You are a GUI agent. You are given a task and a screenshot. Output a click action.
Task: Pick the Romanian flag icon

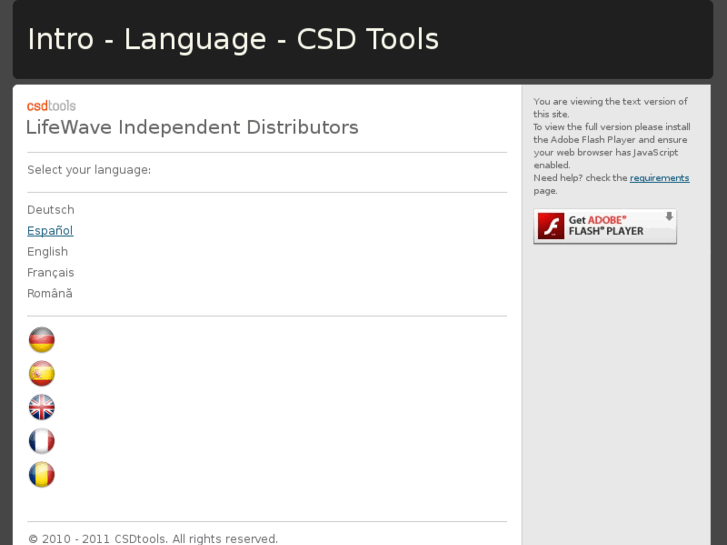click(42, 474)
